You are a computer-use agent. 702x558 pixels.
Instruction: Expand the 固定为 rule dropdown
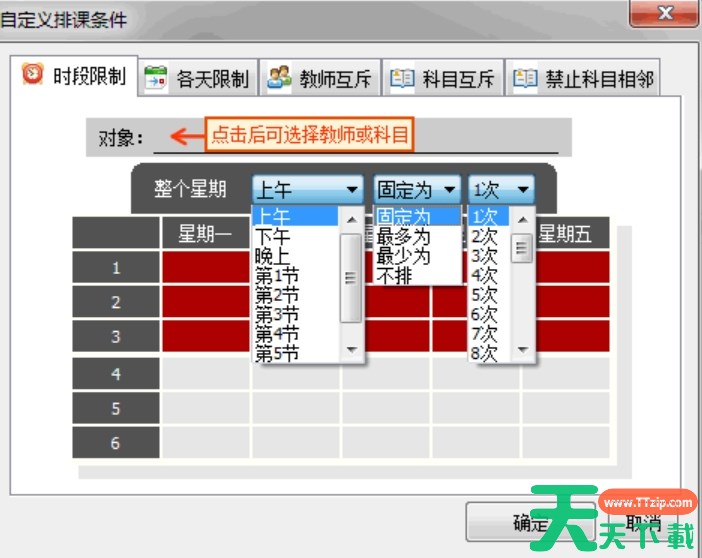417,189
